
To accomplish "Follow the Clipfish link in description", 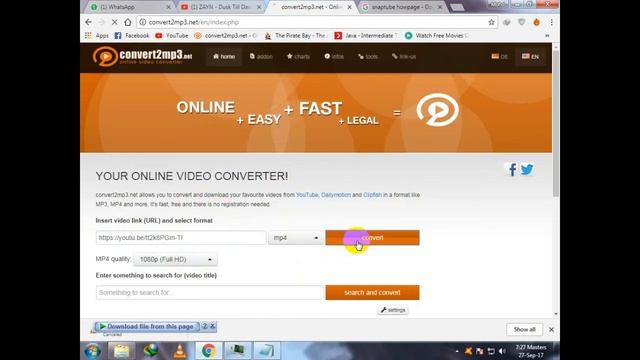I will coord(372,195).
